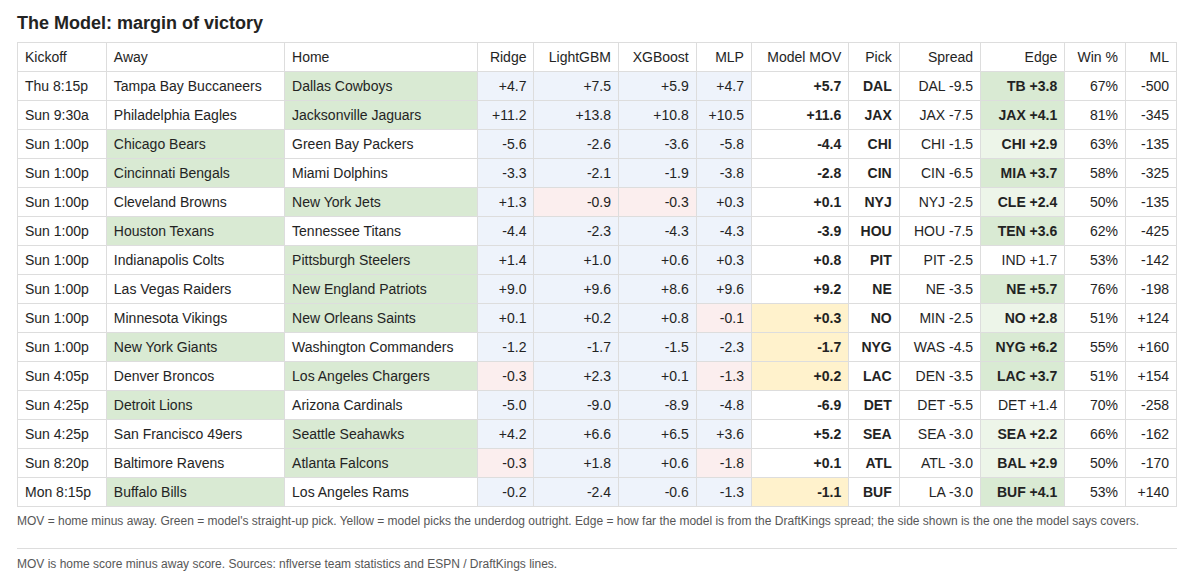
Task: Click the yellow -1.7 Model MOV cell
Action: pyautogui.click(x=800, y=347)
